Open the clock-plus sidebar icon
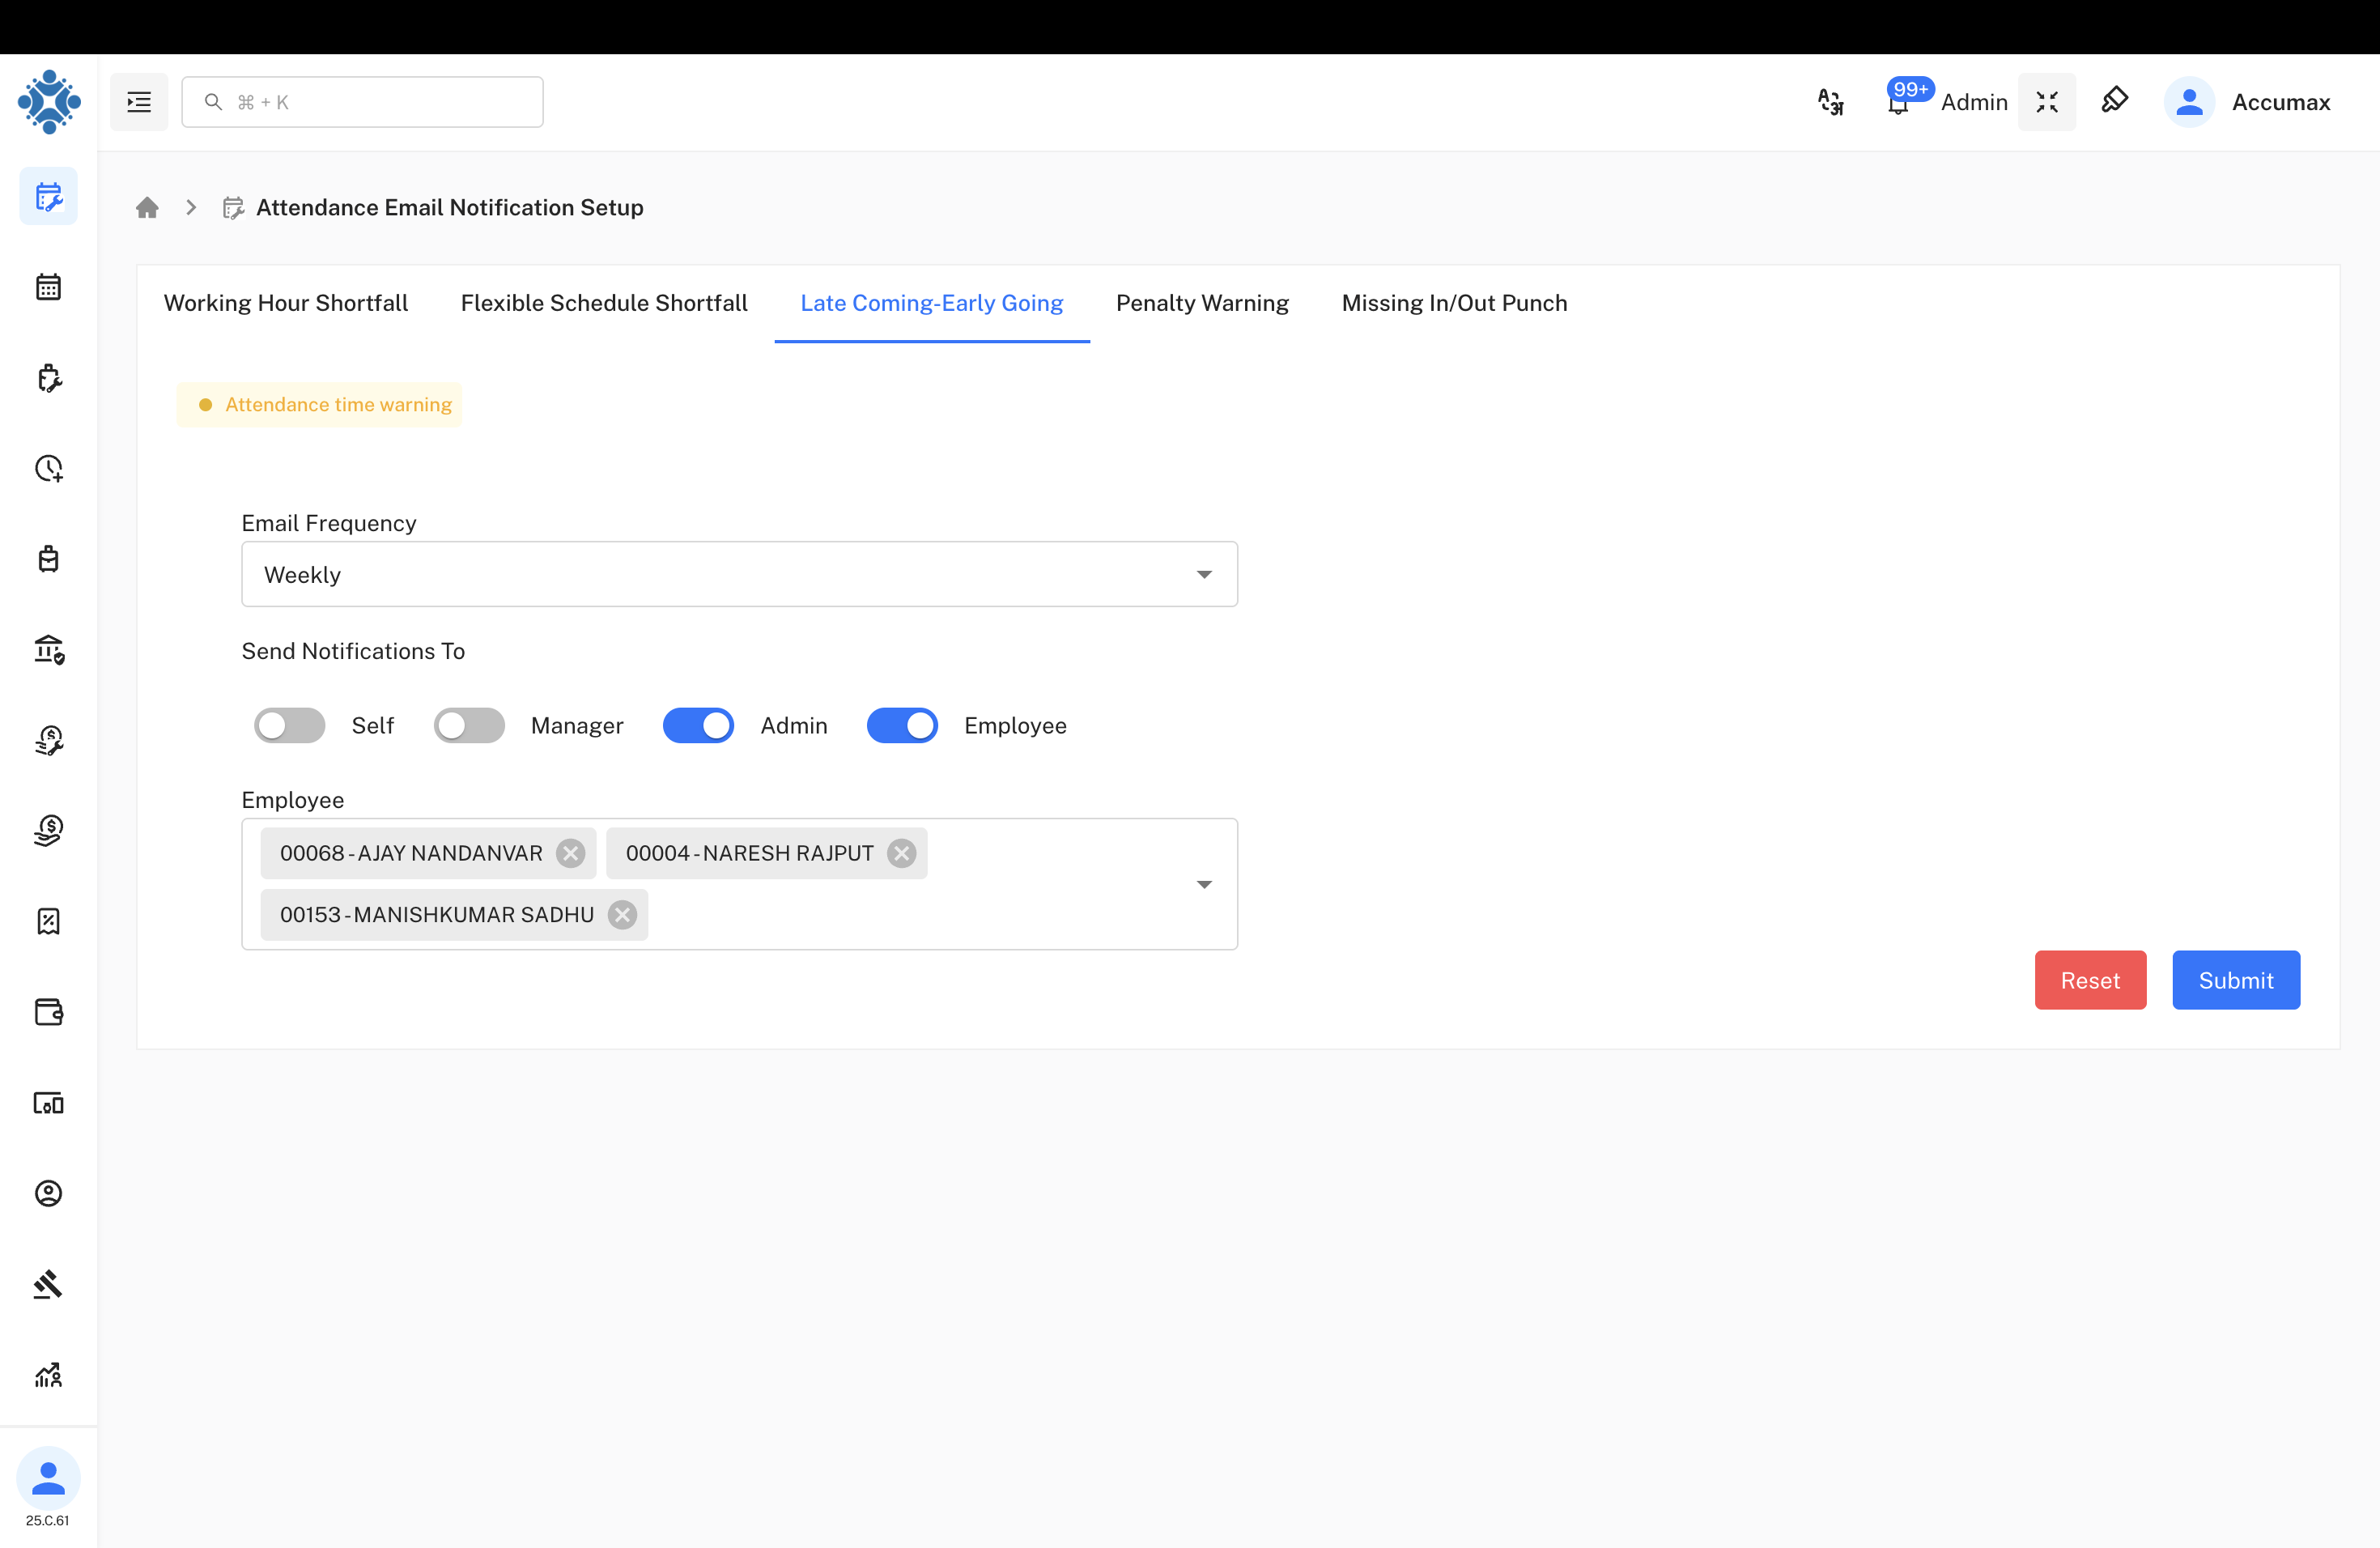2380x1548 pixels. (x=48, y=468)
